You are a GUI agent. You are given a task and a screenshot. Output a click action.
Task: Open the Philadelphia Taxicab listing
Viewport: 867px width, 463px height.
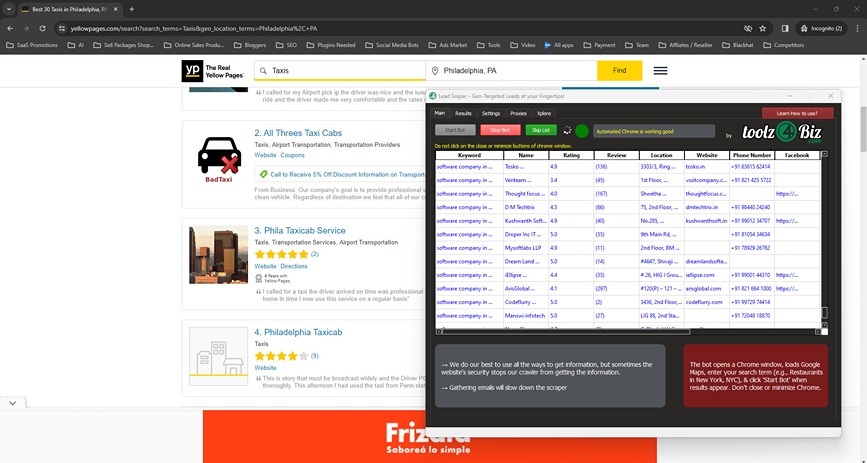[x=298, y=332]
